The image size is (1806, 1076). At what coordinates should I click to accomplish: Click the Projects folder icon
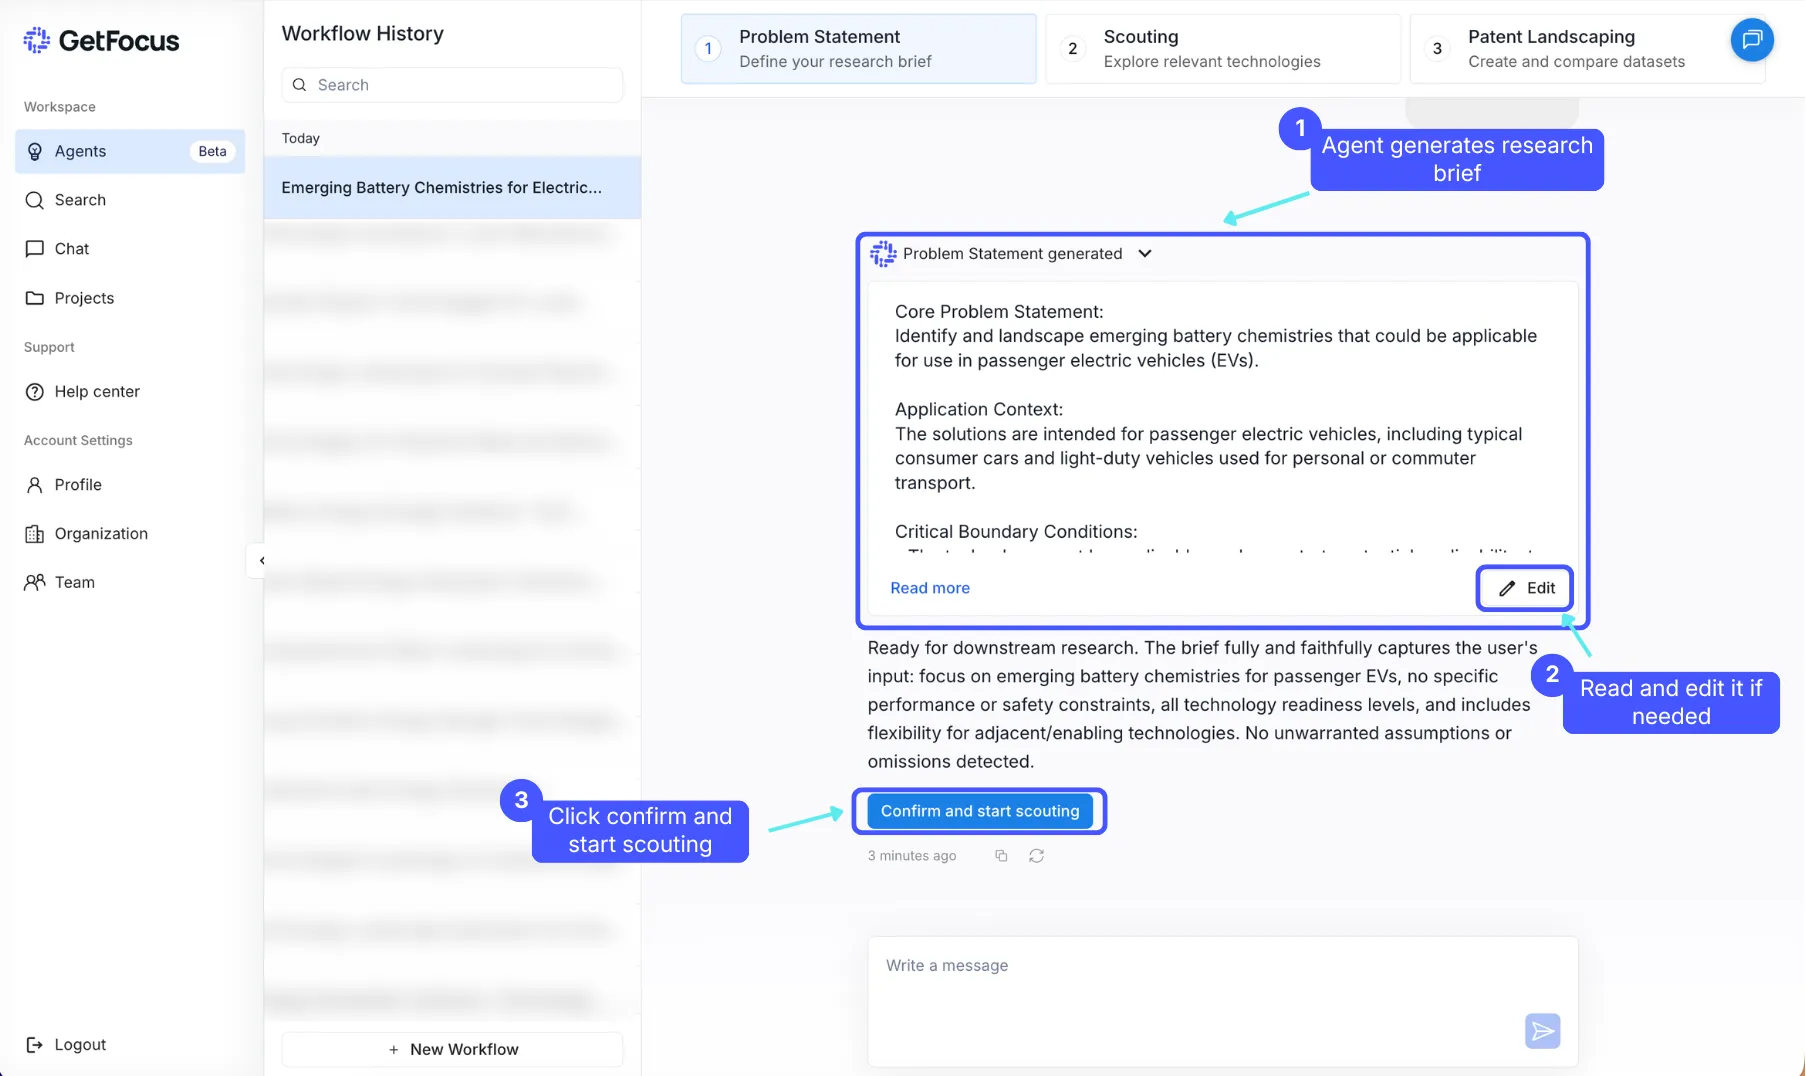[35, 298]
